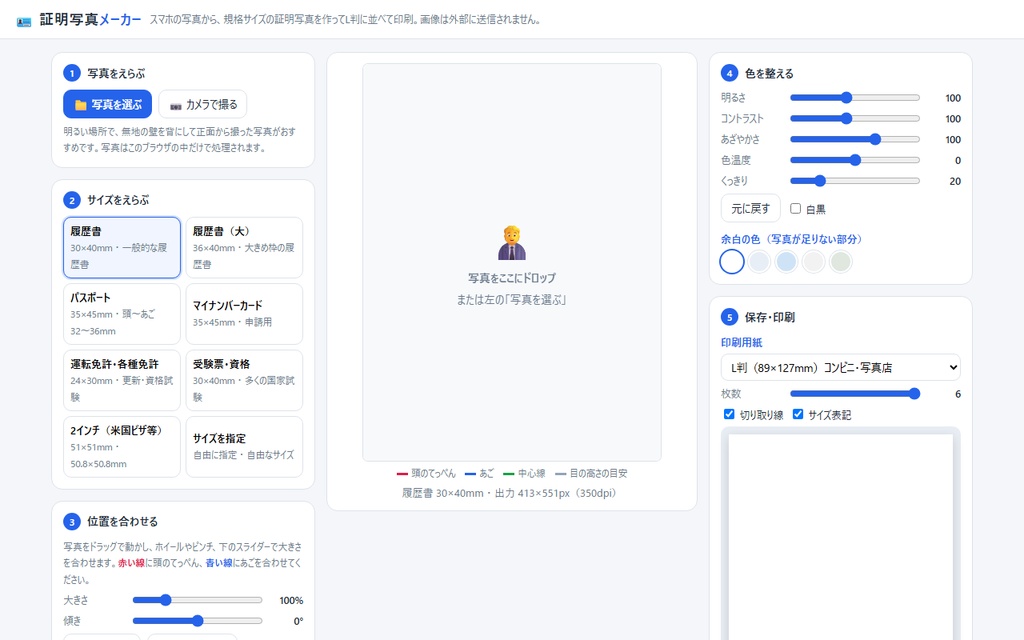Viewport: 1024px width, 640px height.
Task: Click the ID card logo icon
Action: pos(24,21)
